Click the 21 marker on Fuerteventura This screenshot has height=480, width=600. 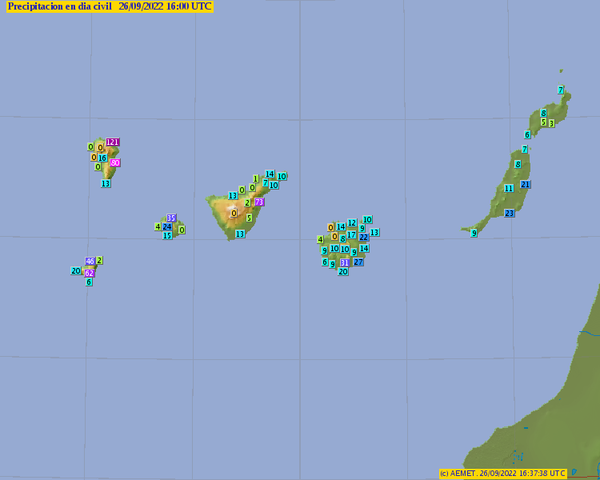(526, 185)
